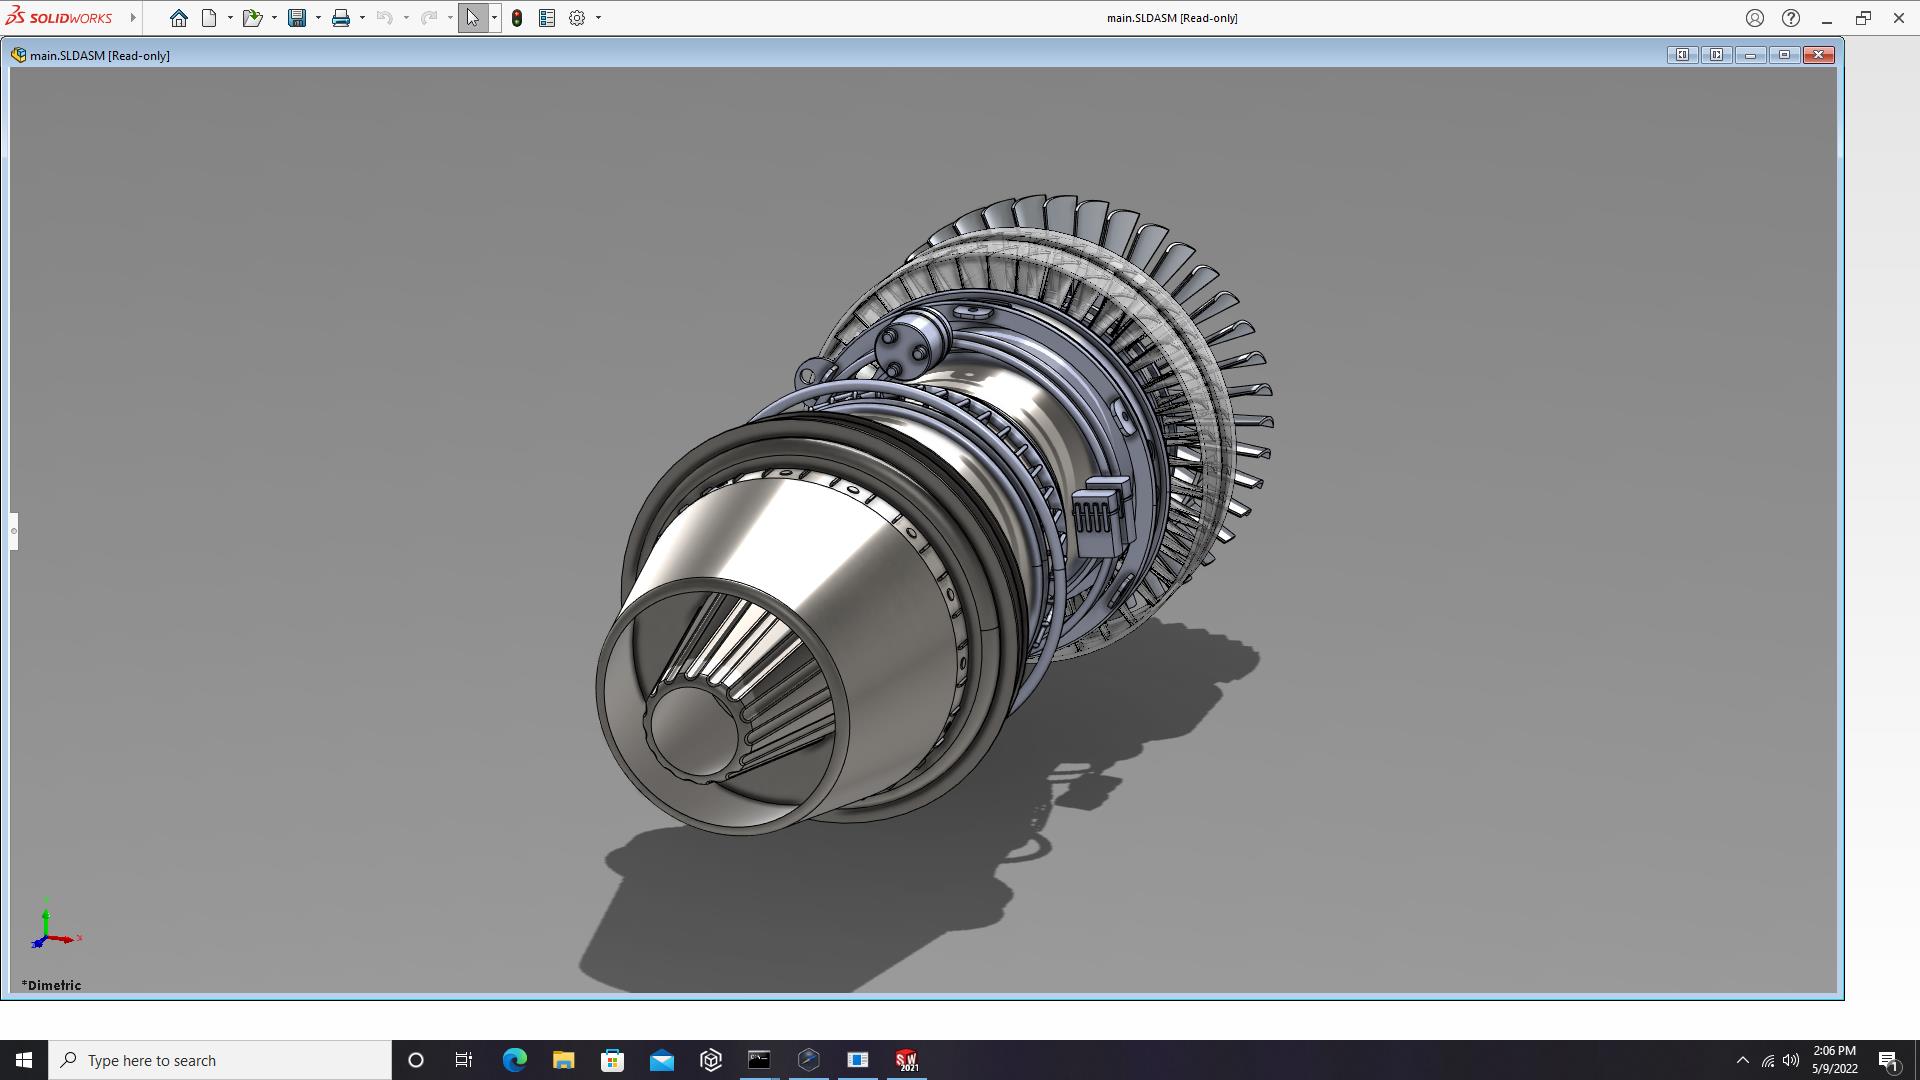The width and height of the screenshot is (1920, 1080).
Task: Click the Windows Start button
Action: (24, 1060)
